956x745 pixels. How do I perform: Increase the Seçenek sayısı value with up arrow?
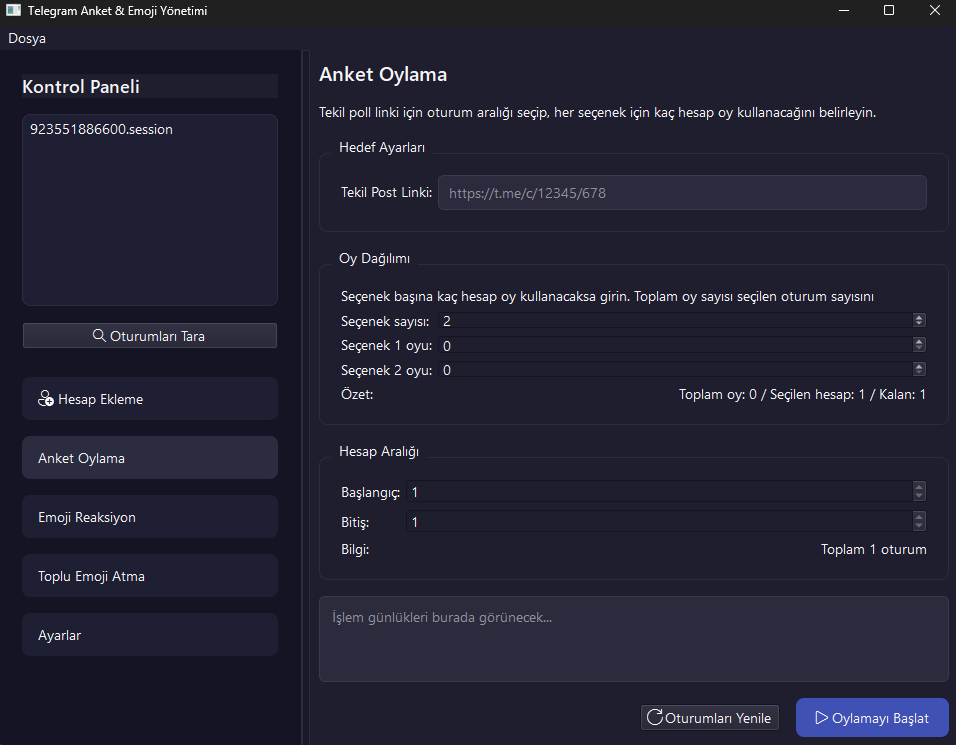(919, 318)
